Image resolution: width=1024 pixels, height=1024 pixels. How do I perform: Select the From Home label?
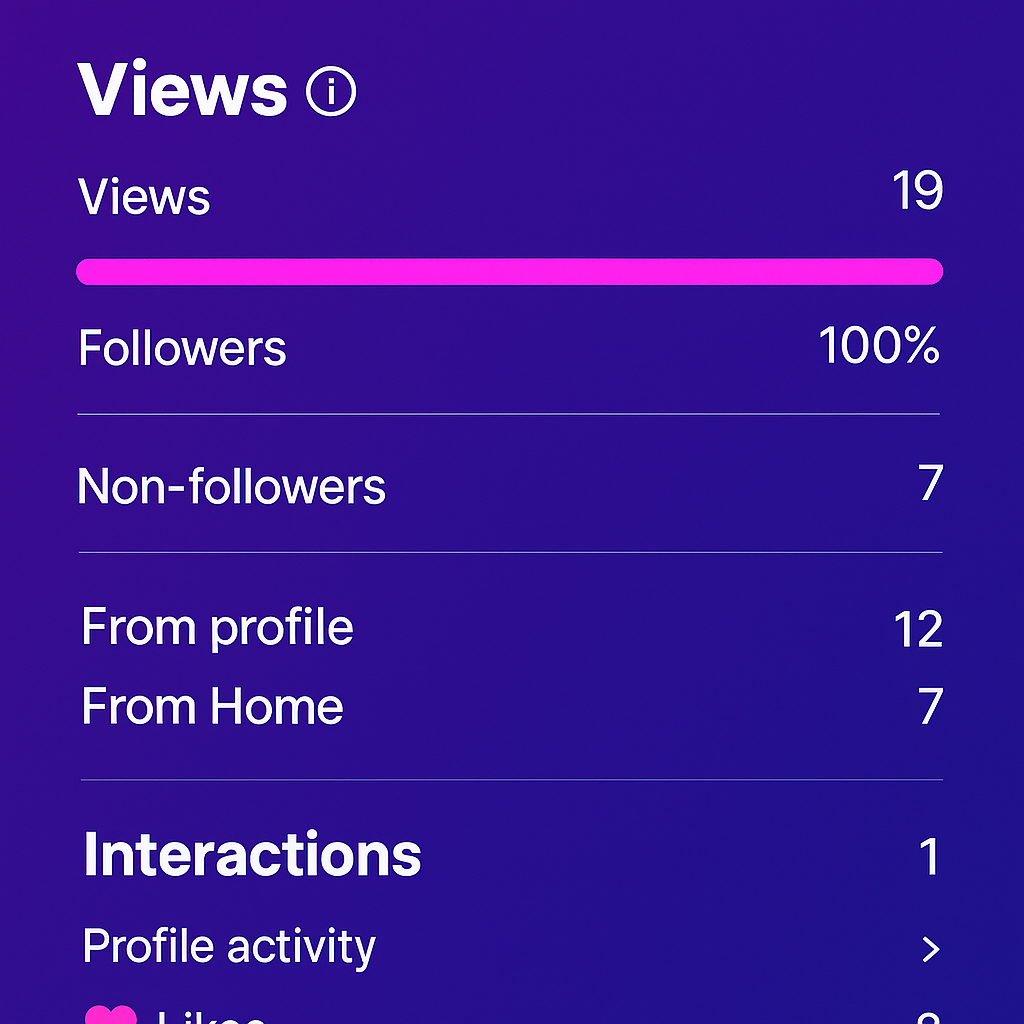pos(212,706)
